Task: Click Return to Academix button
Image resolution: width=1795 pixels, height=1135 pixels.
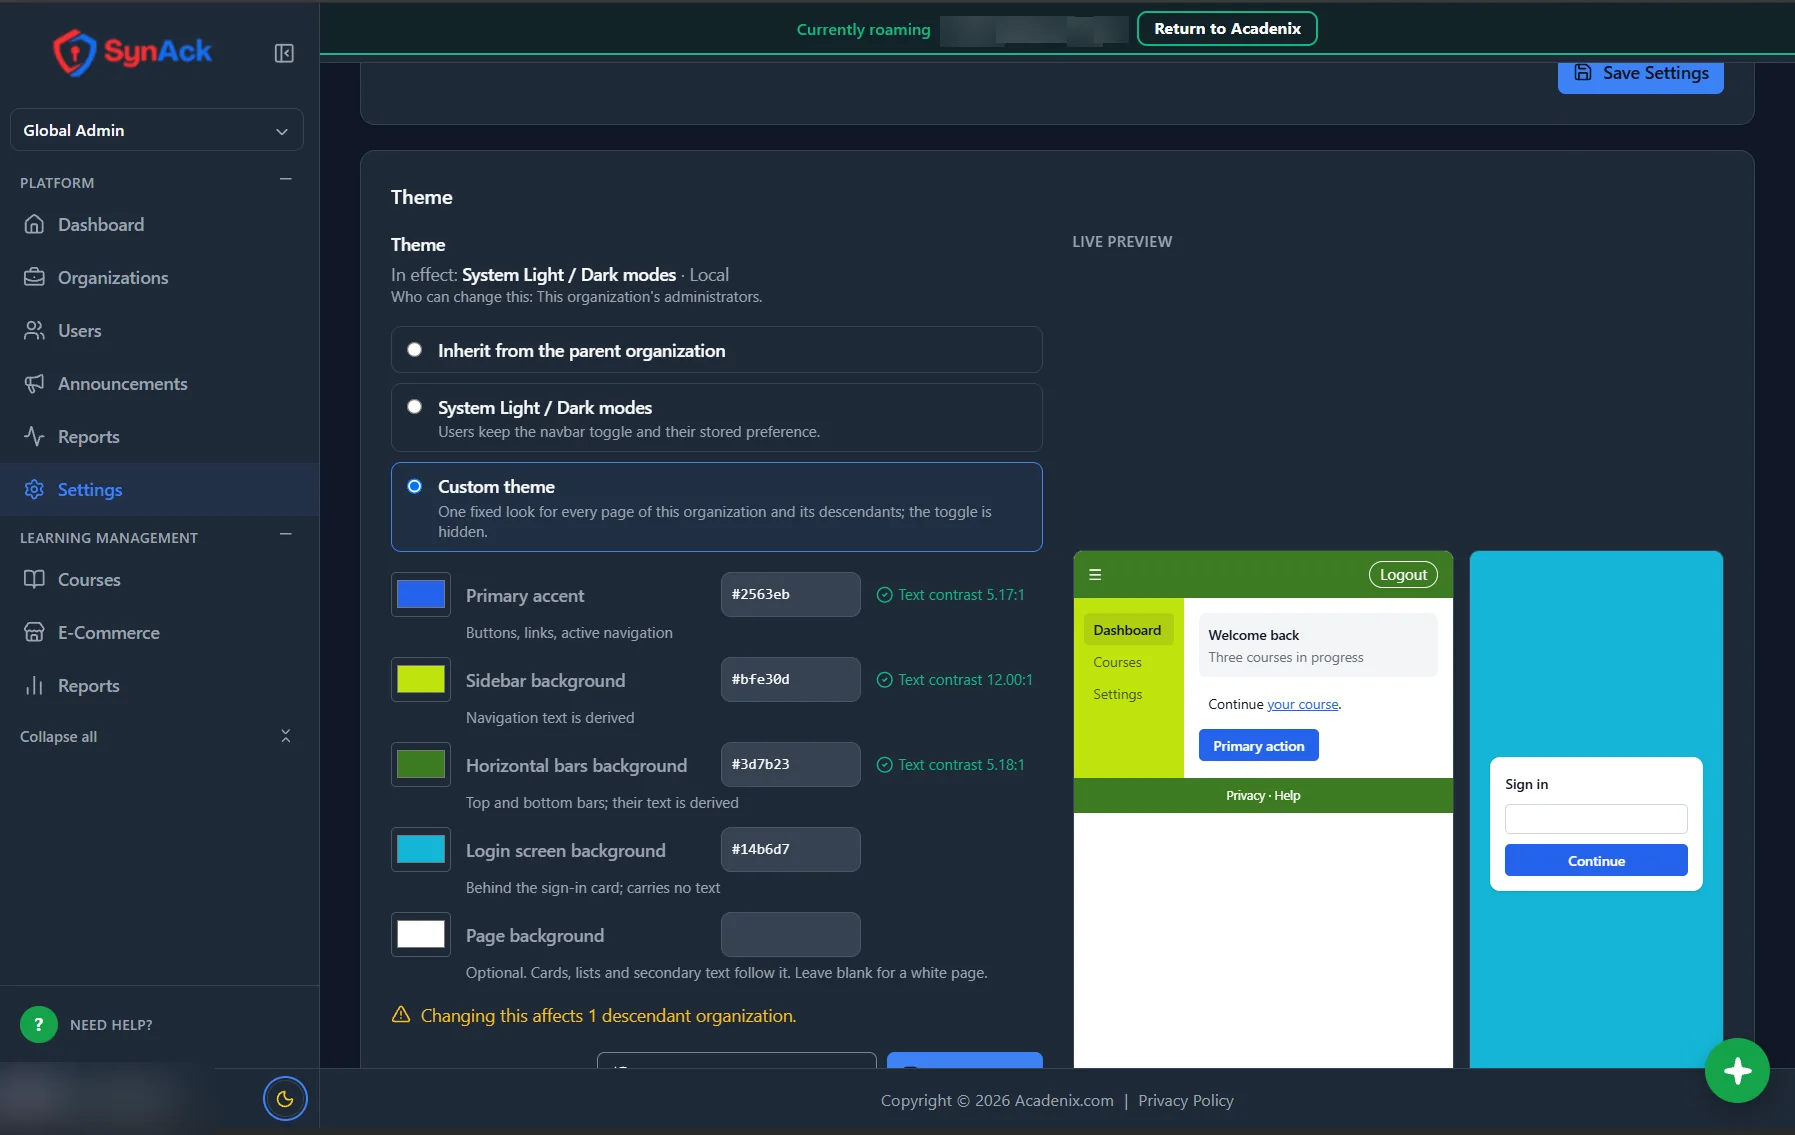Action: coord(1227,29)
